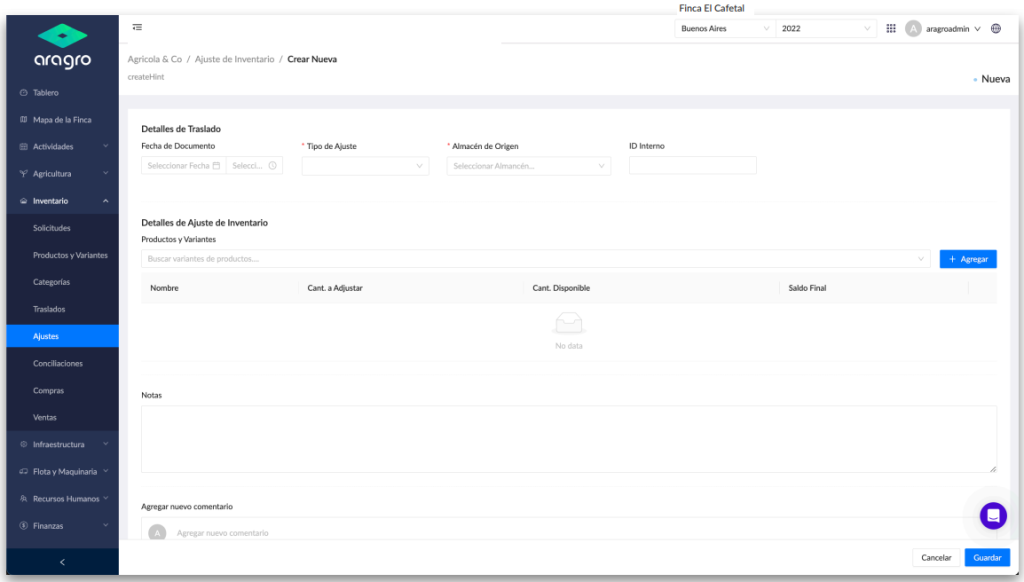1024x582 pixels.
Task: Follow the Ajuste de Inventario breadcrumb
Action: coord(234,59)
